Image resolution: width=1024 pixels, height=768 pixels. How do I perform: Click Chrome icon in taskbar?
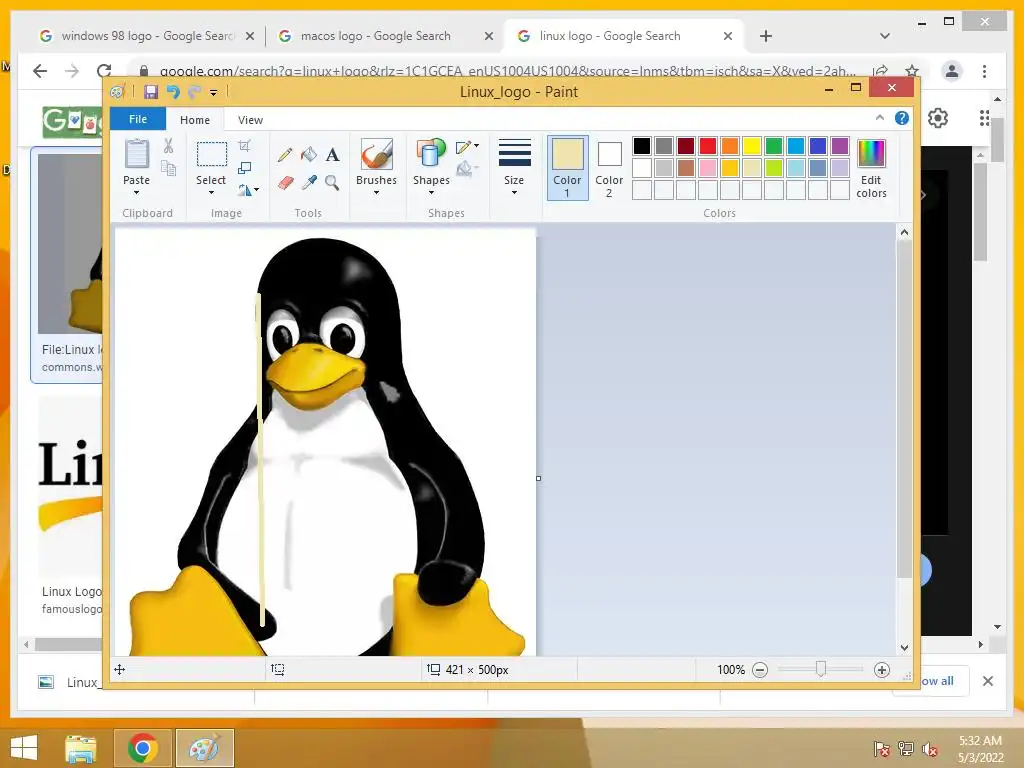click(142, 748)
